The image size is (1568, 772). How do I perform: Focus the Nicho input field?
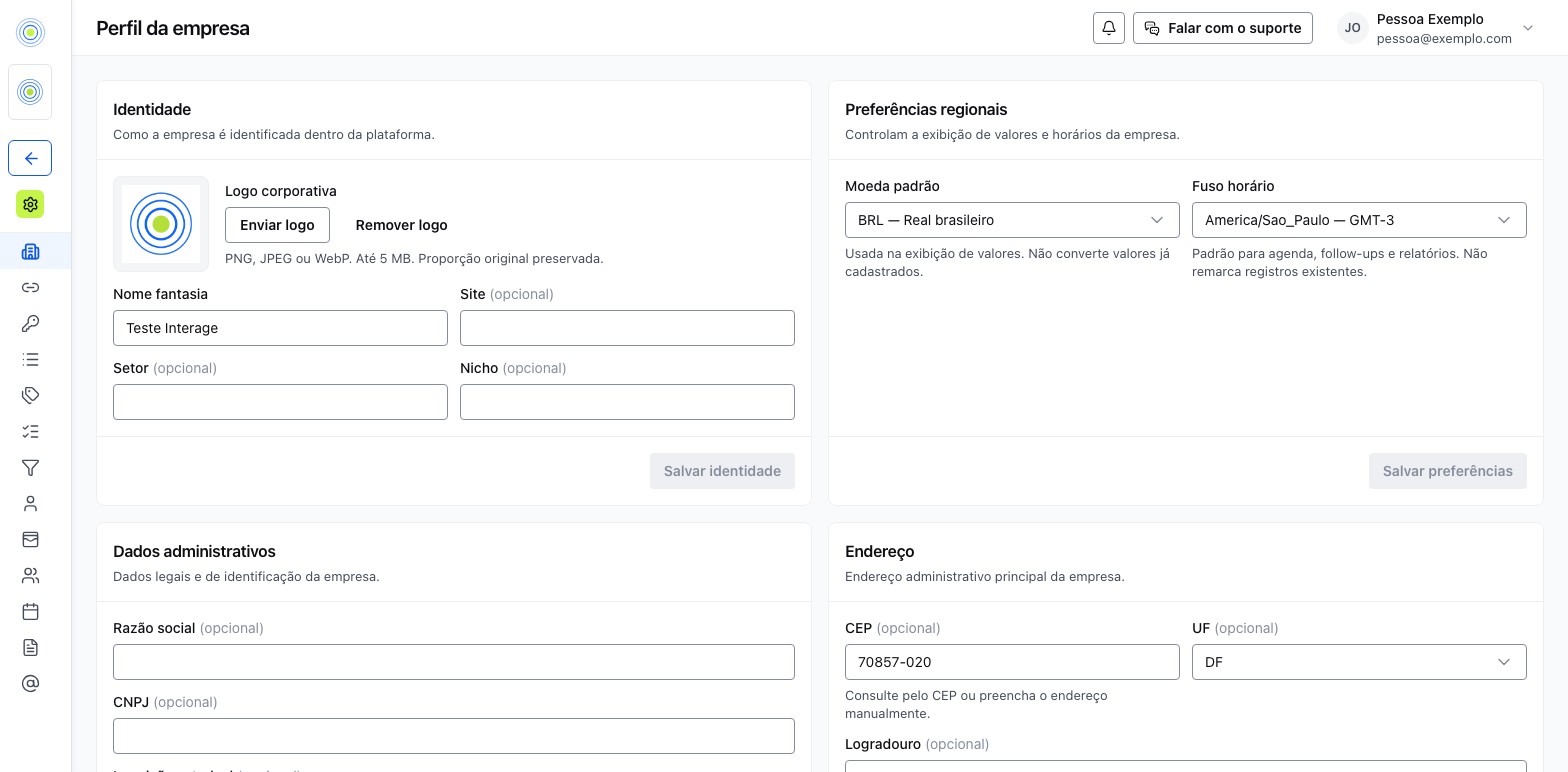(x=627, y=402)
